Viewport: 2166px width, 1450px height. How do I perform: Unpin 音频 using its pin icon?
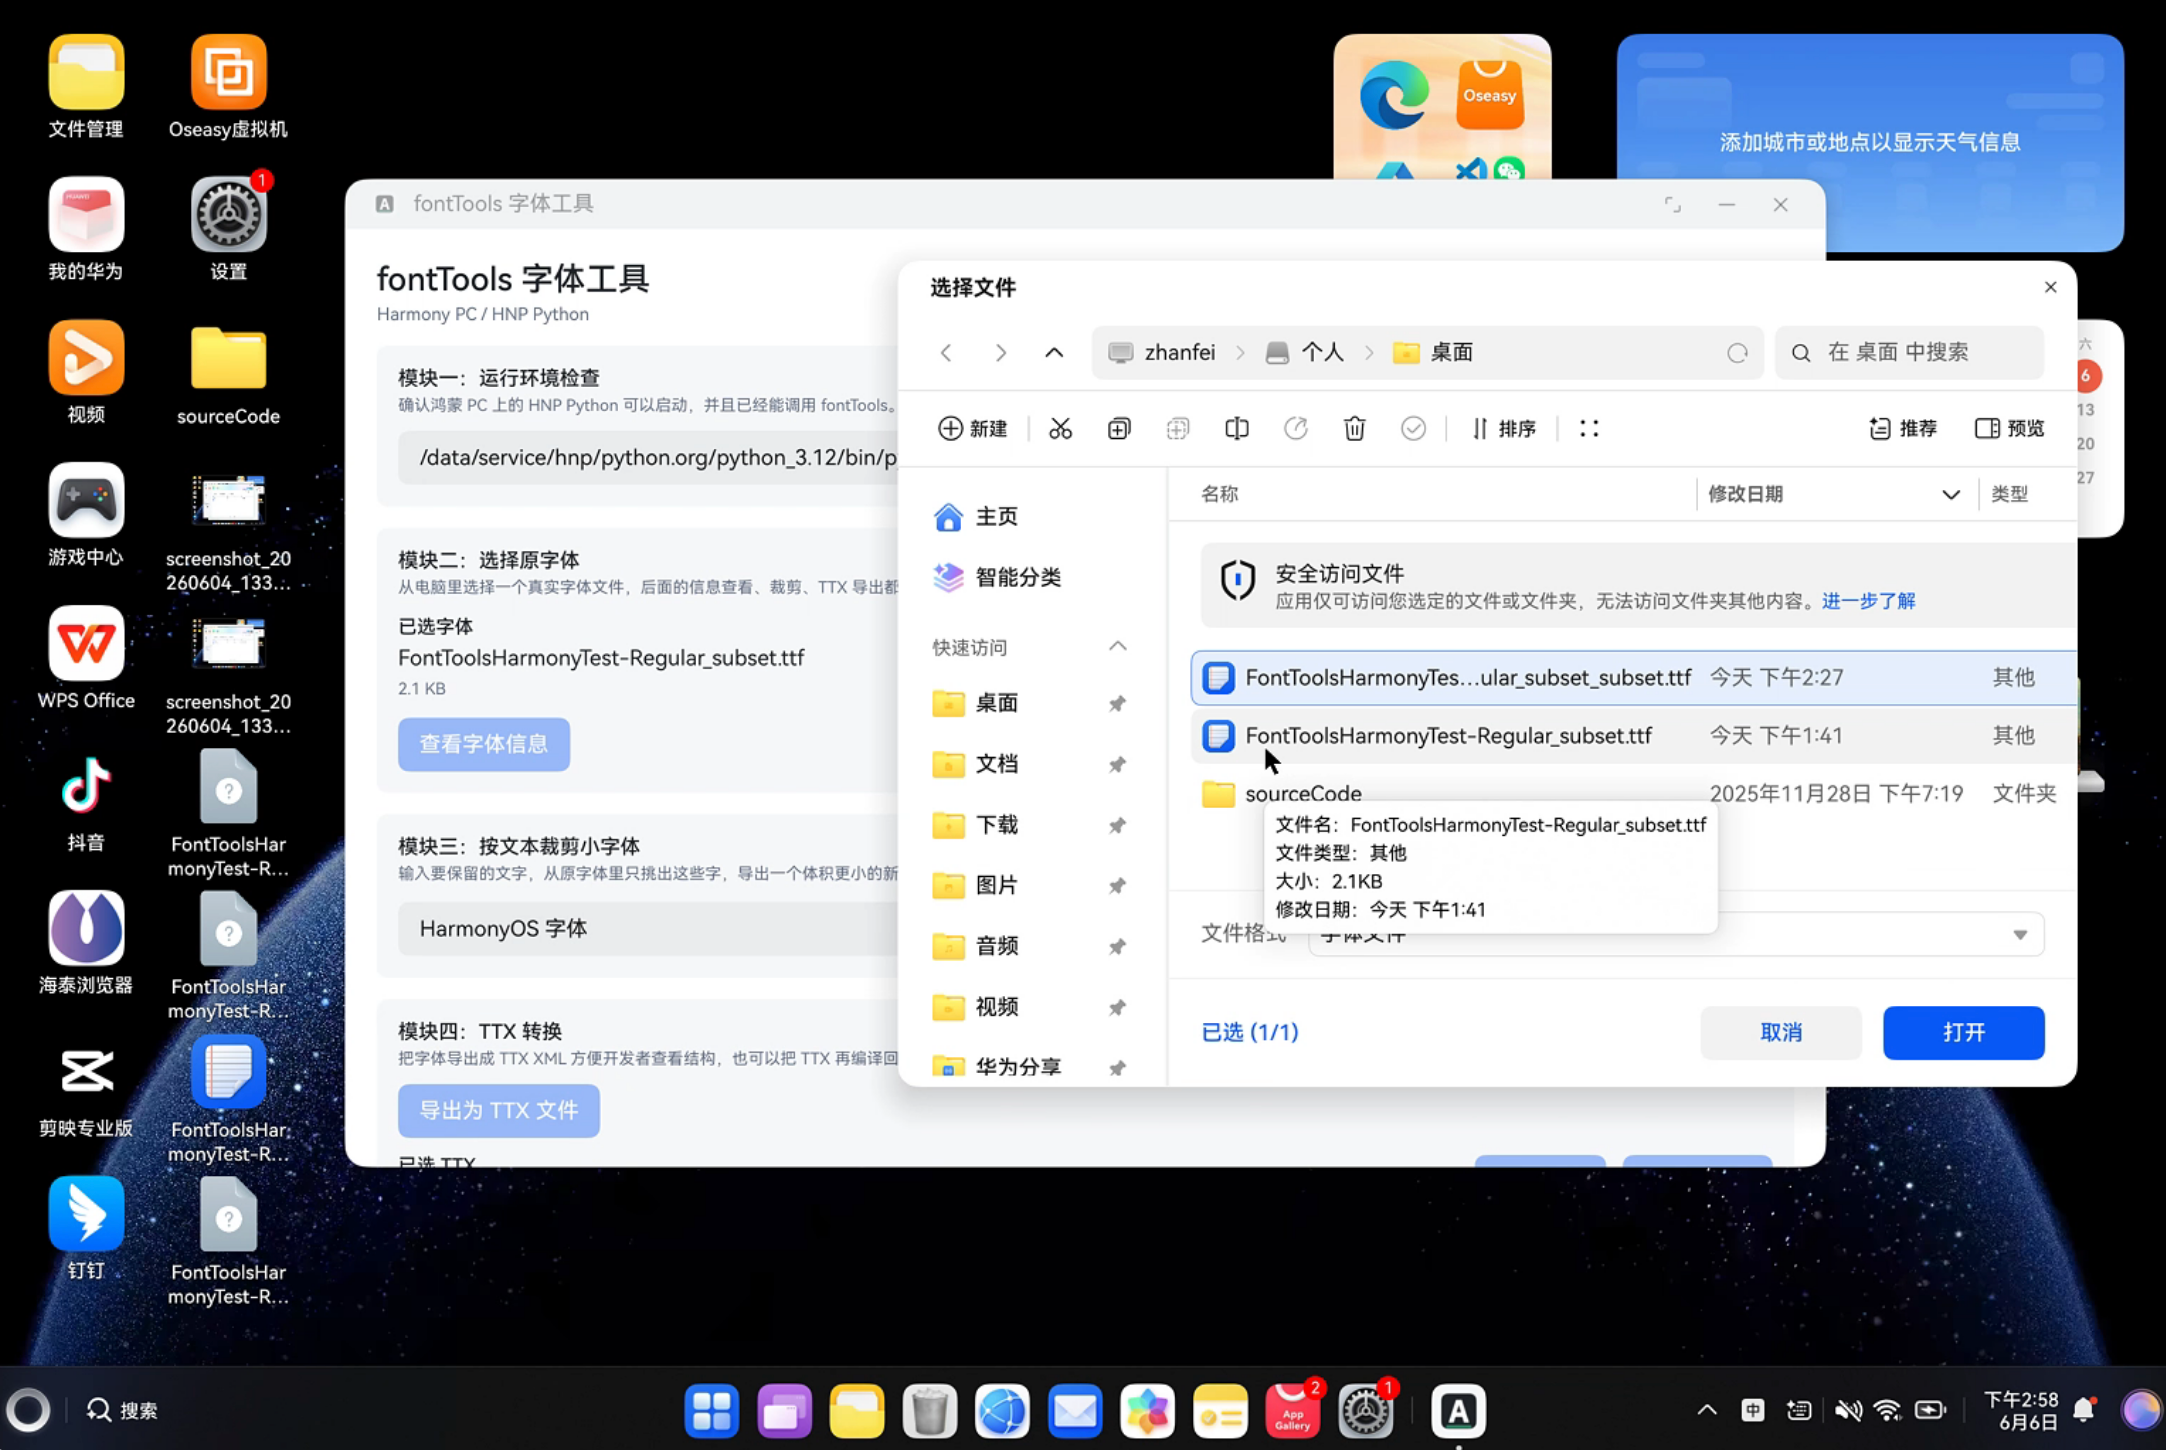coord(1117,947)
